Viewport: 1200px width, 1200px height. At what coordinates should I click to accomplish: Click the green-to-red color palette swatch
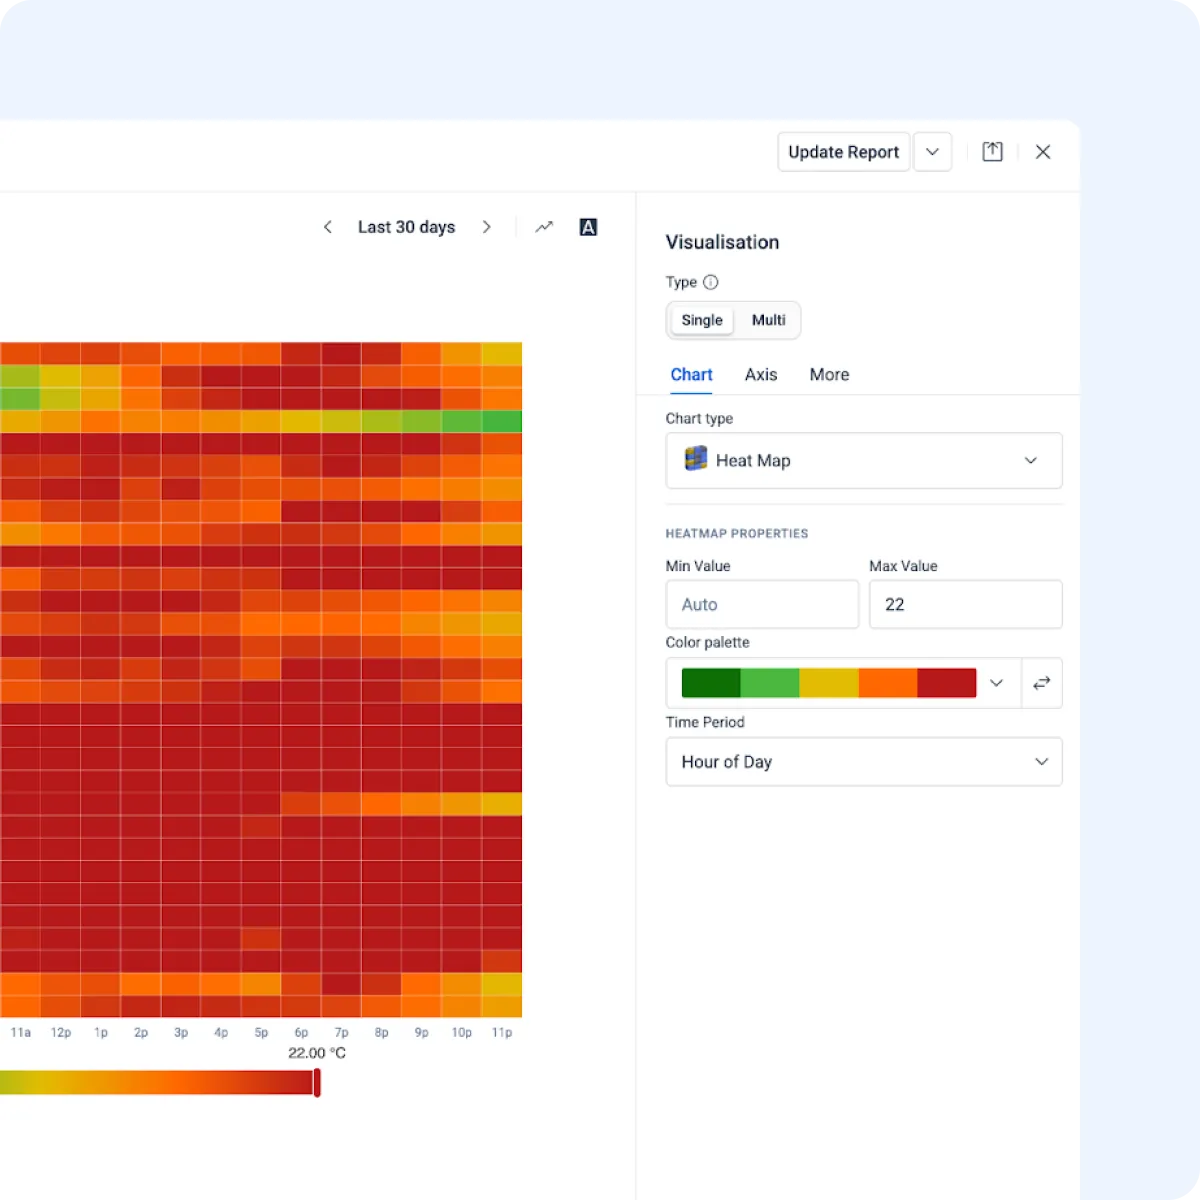(828, 682)
